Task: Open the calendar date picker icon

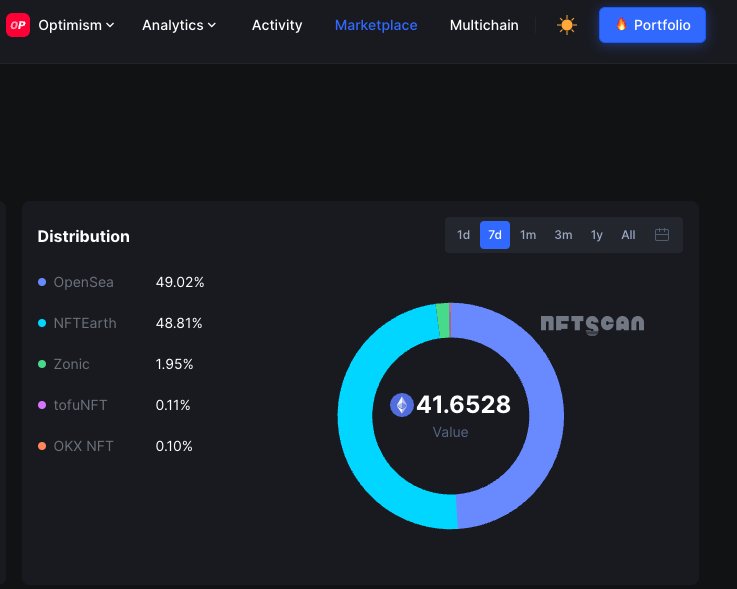Action: click(x=662, y=235)
